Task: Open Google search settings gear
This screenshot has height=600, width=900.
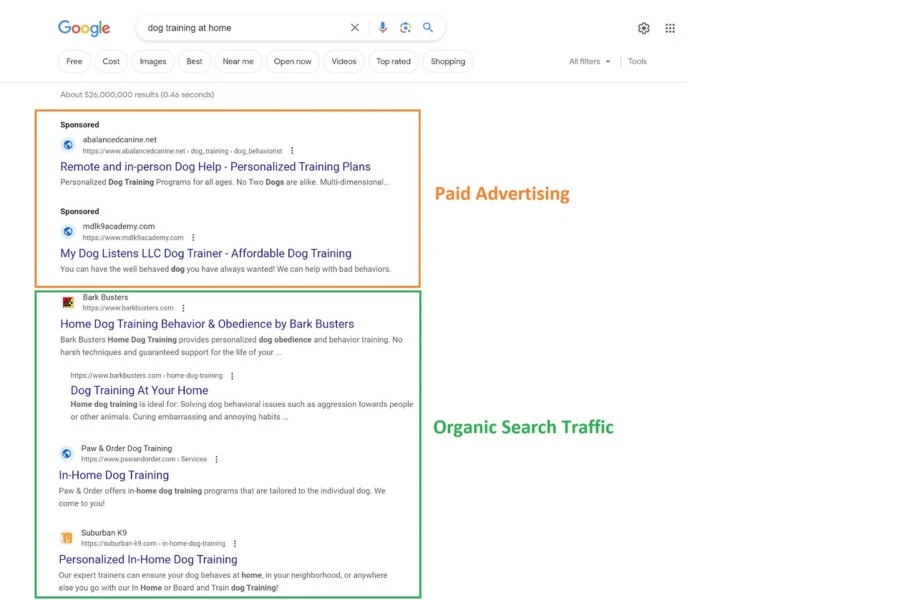Action: (643, 28)
